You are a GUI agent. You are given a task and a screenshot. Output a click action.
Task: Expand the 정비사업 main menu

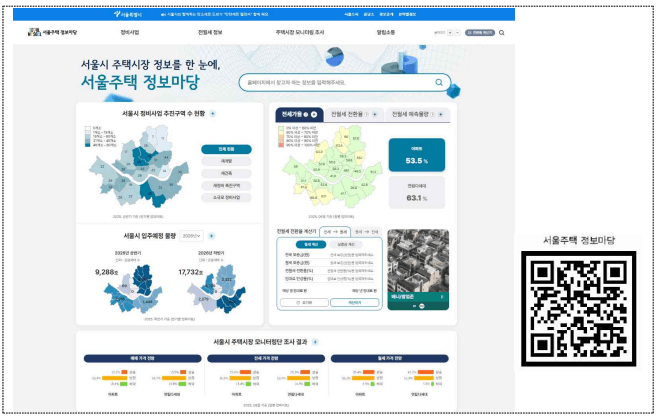point(130,33)
